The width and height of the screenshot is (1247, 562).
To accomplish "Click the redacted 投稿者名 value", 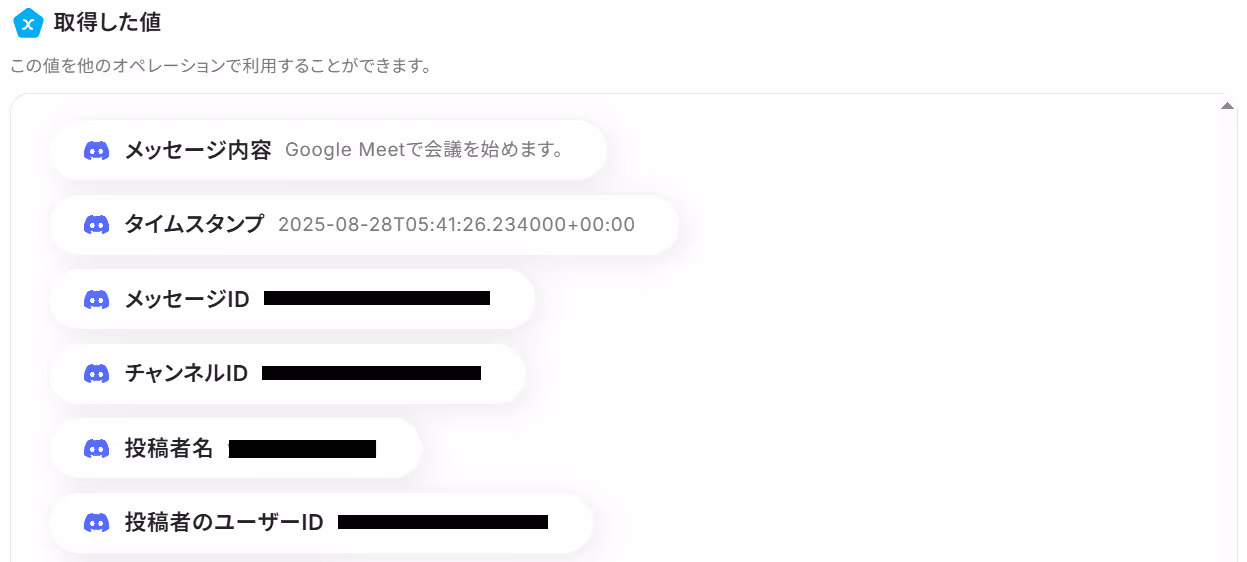I will click(x=302, y=449).
